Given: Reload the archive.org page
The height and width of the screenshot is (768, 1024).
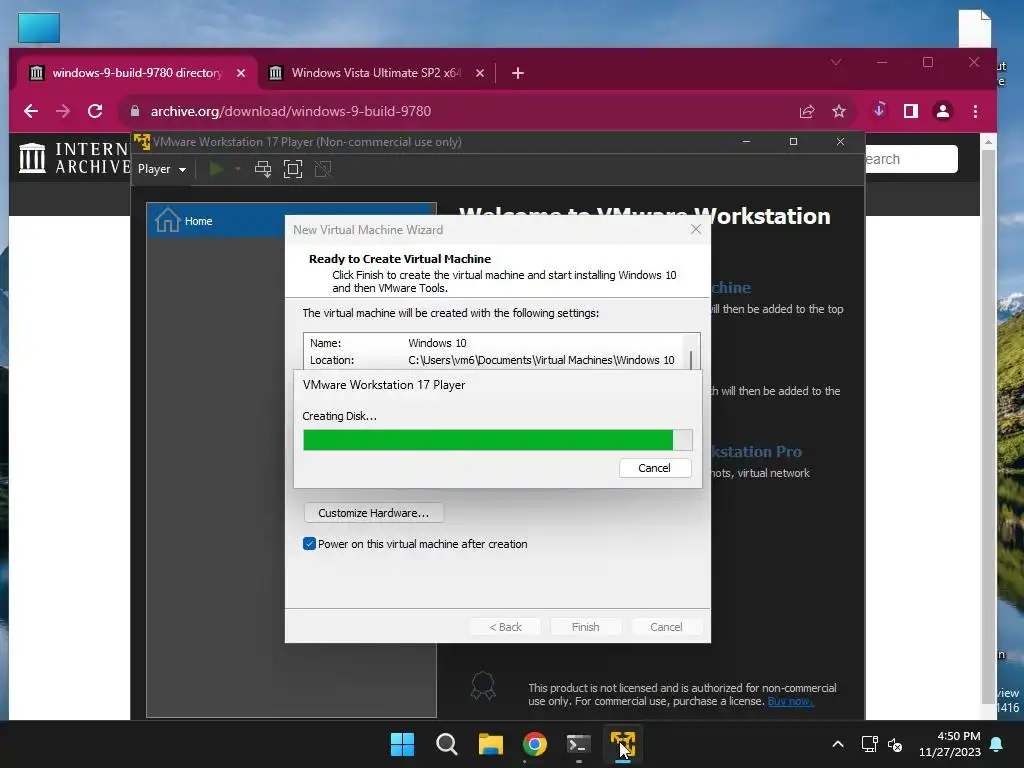Looking at the screenshot, I should click(x=95, y=111).
